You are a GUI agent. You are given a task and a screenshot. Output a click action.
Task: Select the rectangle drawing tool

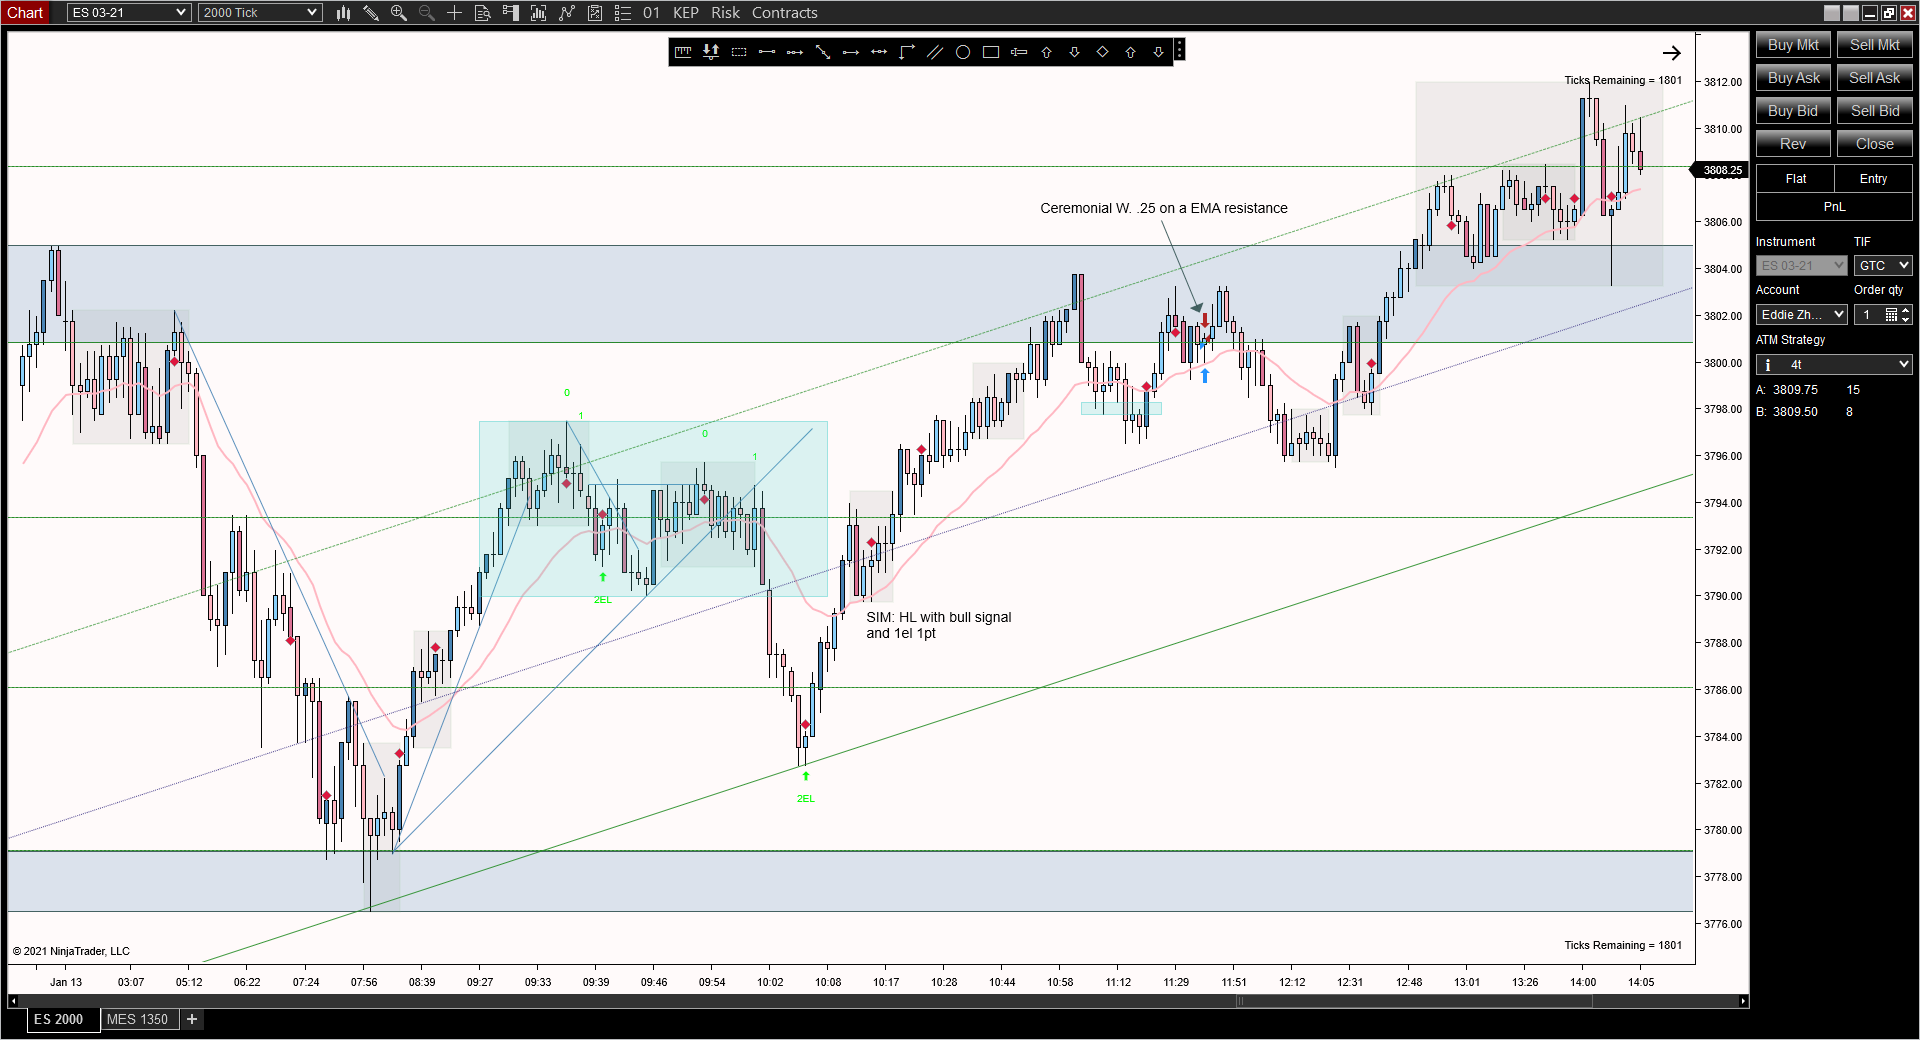pos(991,52)
